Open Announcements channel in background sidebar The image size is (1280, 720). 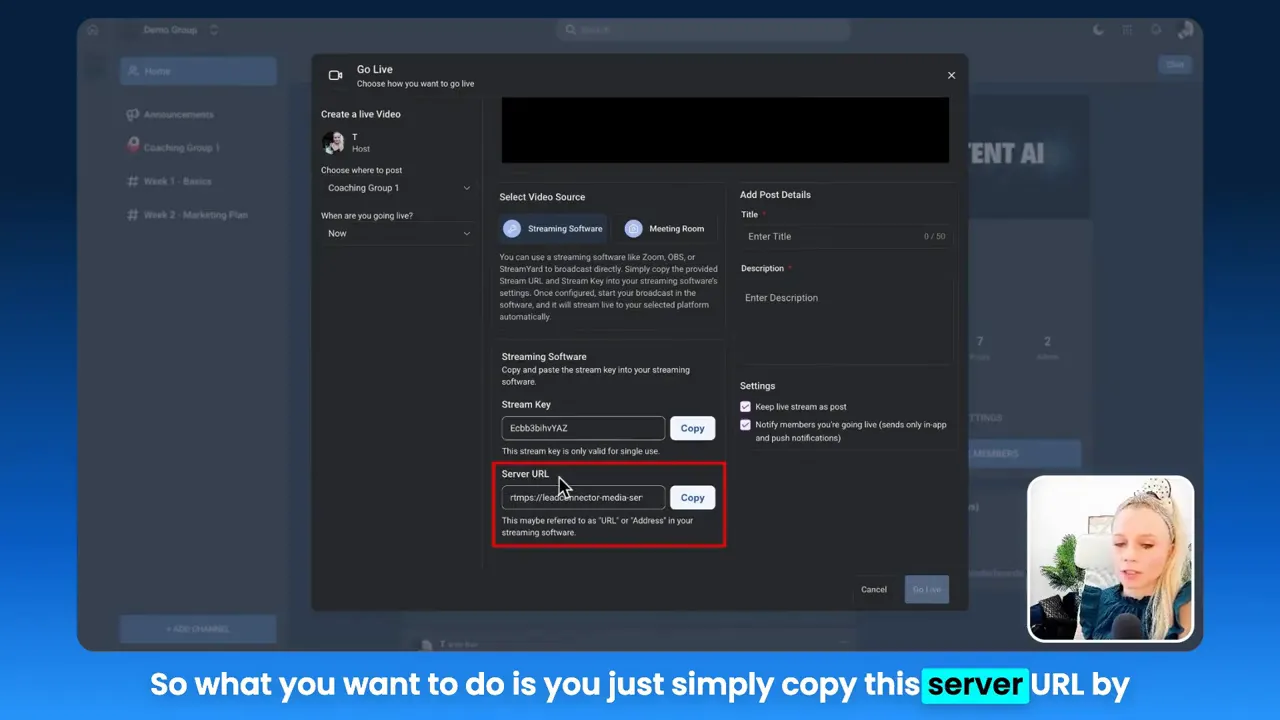tap(178, 115)
